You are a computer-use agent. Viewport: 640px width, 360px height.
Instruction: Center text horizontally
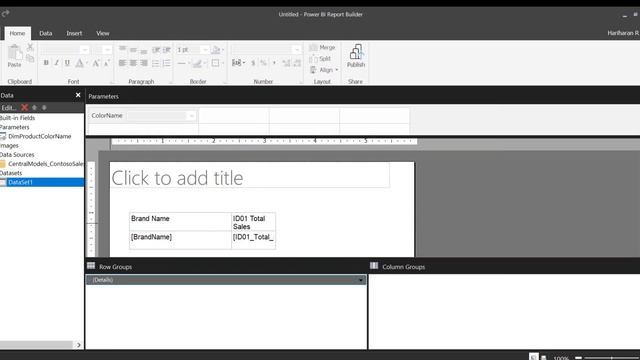[x=133, y=63]
